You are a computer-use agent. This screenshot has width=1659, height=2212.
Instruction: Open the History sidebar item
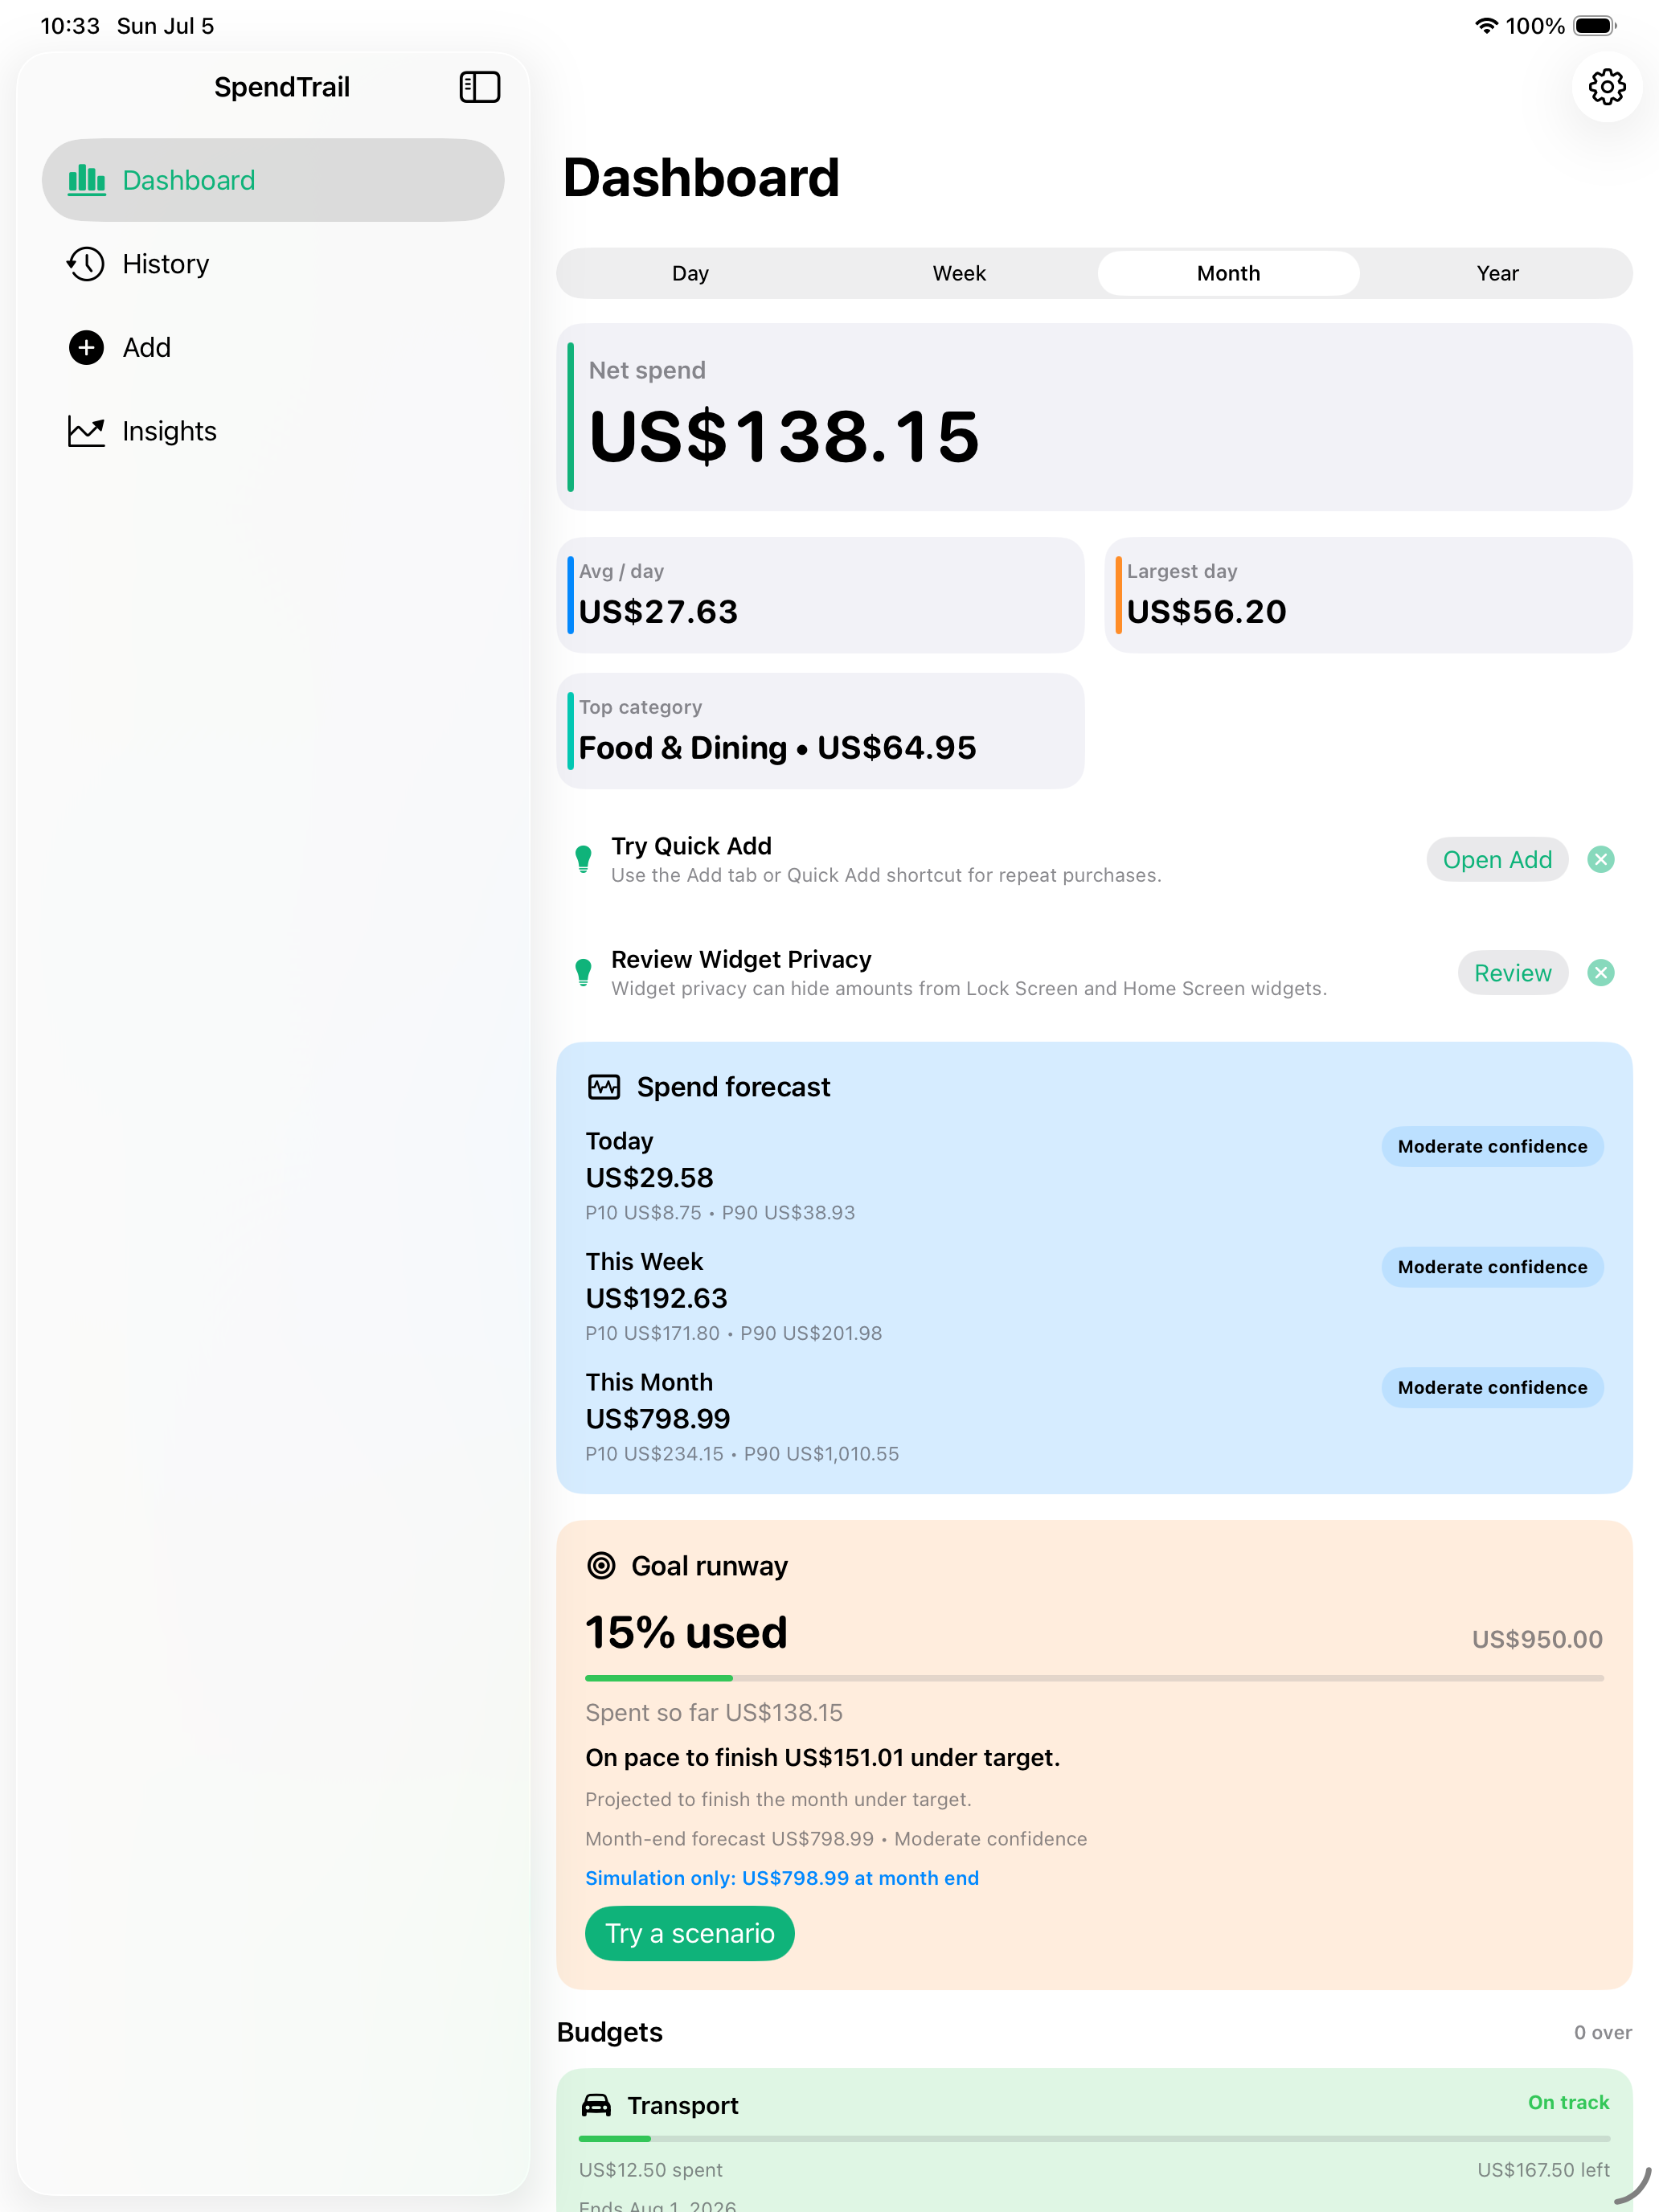click(x=273, y=264)
